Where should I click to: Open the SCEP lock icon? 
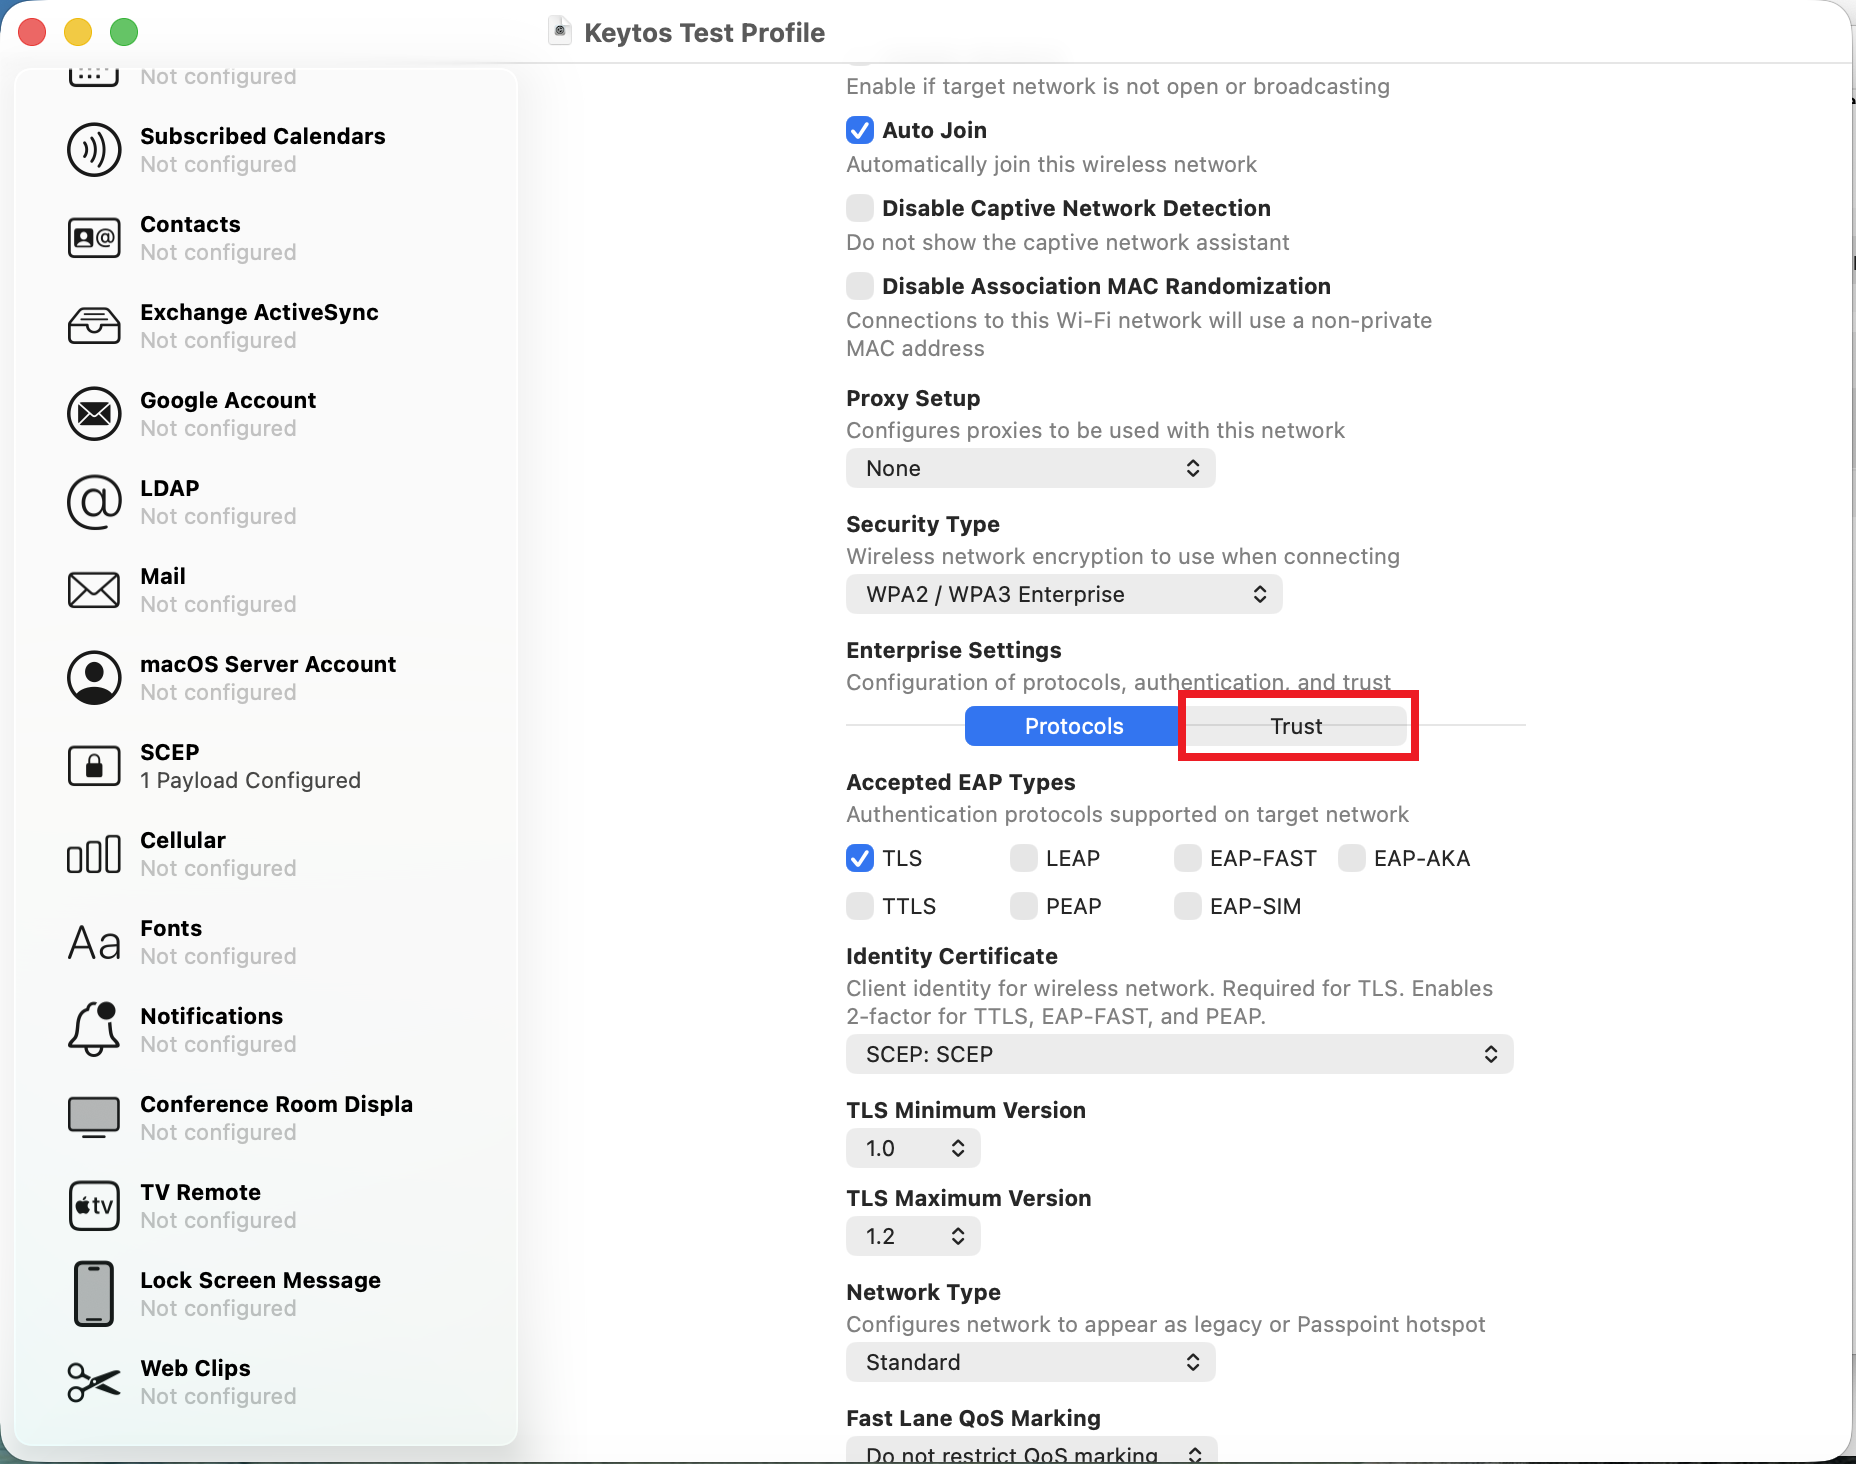pos(94,766)
